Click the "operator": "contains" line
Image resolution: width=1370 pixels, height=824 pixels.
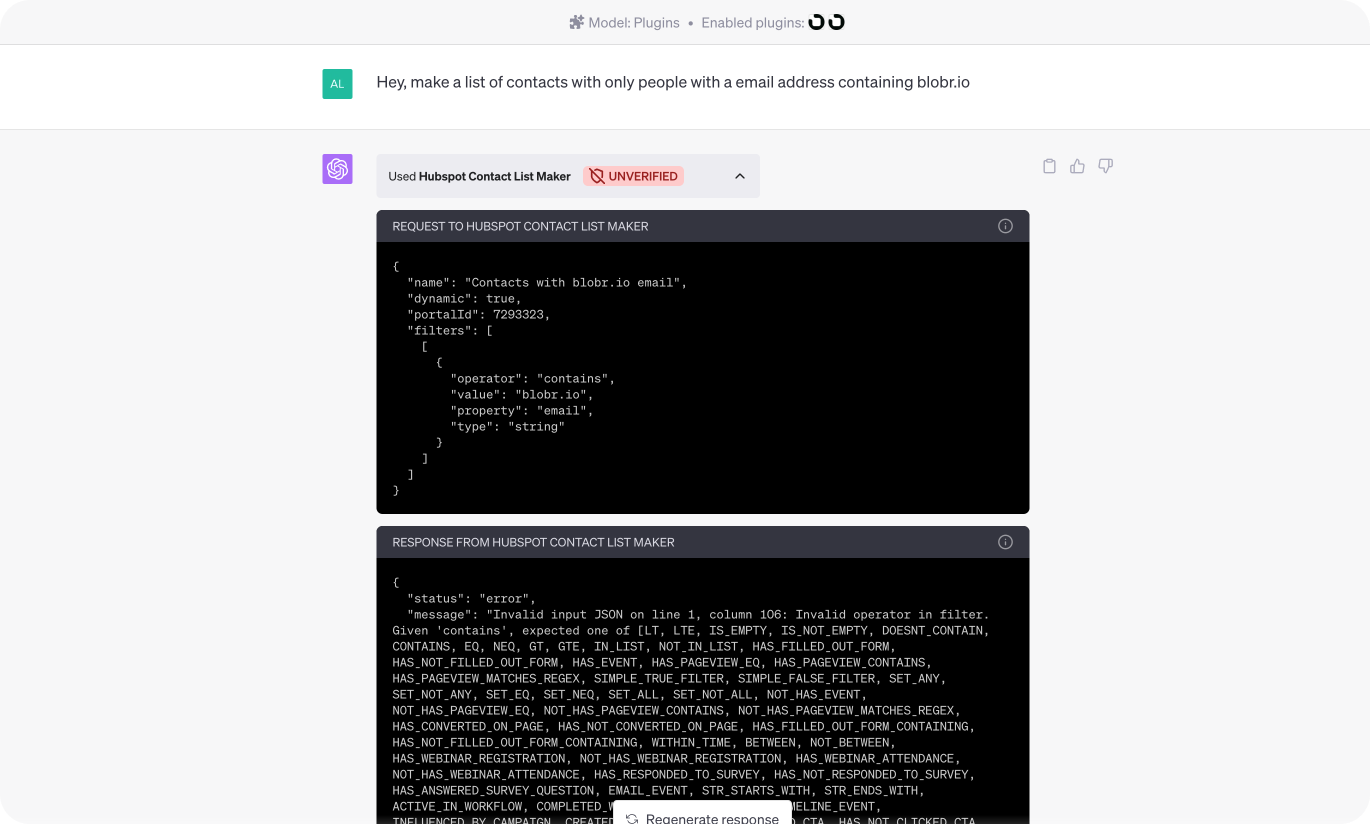click(533, 378)
